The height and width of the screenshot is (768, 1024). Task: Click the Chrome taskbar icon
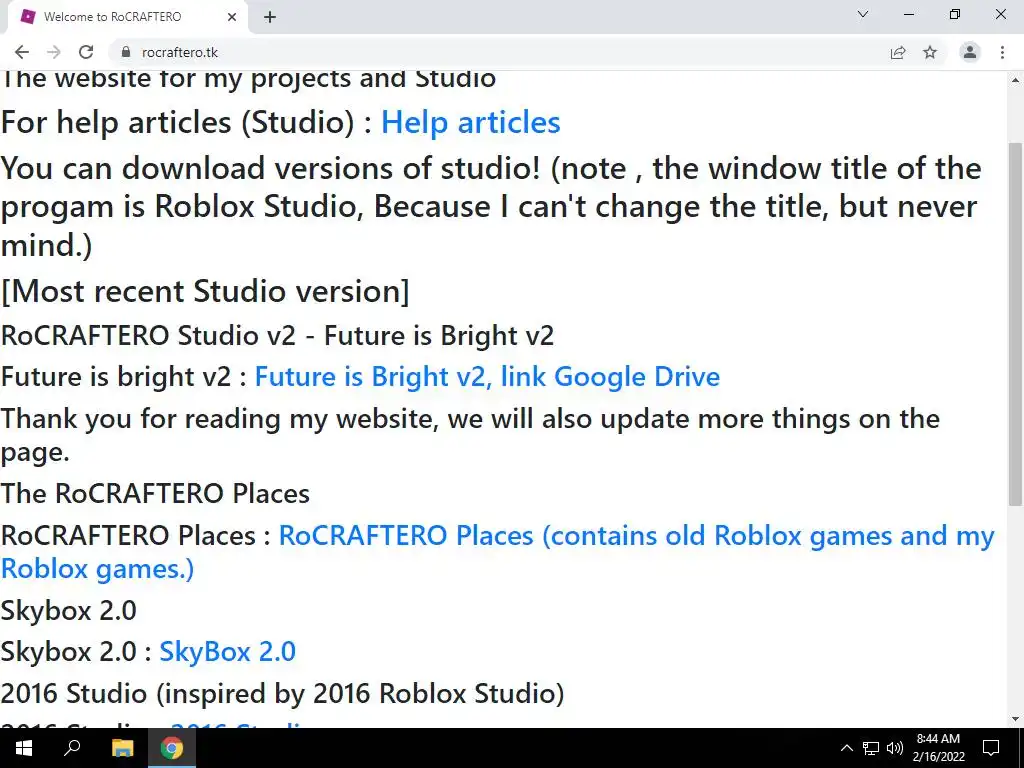point(172,748)
